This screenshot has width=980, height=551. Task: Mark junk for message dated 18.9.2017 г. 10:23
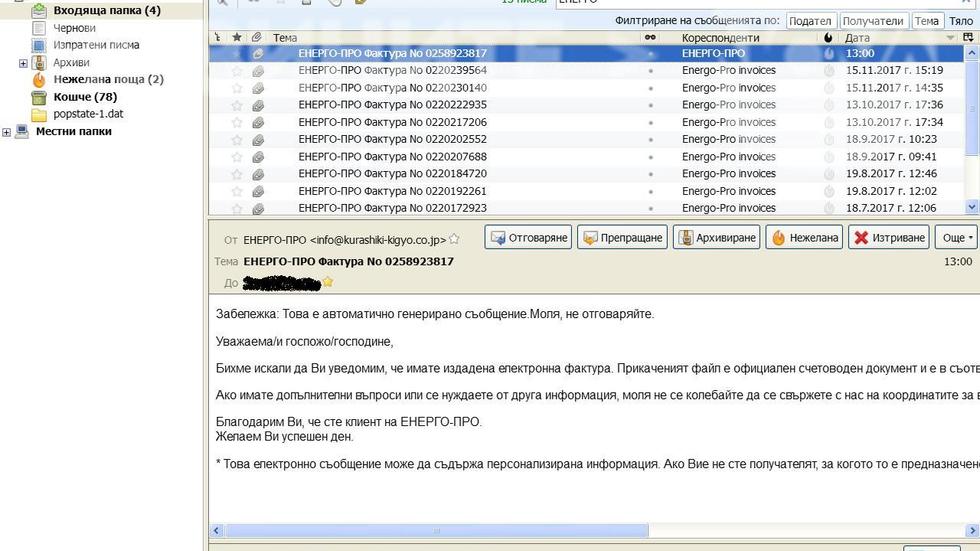(x=829, y=139)
